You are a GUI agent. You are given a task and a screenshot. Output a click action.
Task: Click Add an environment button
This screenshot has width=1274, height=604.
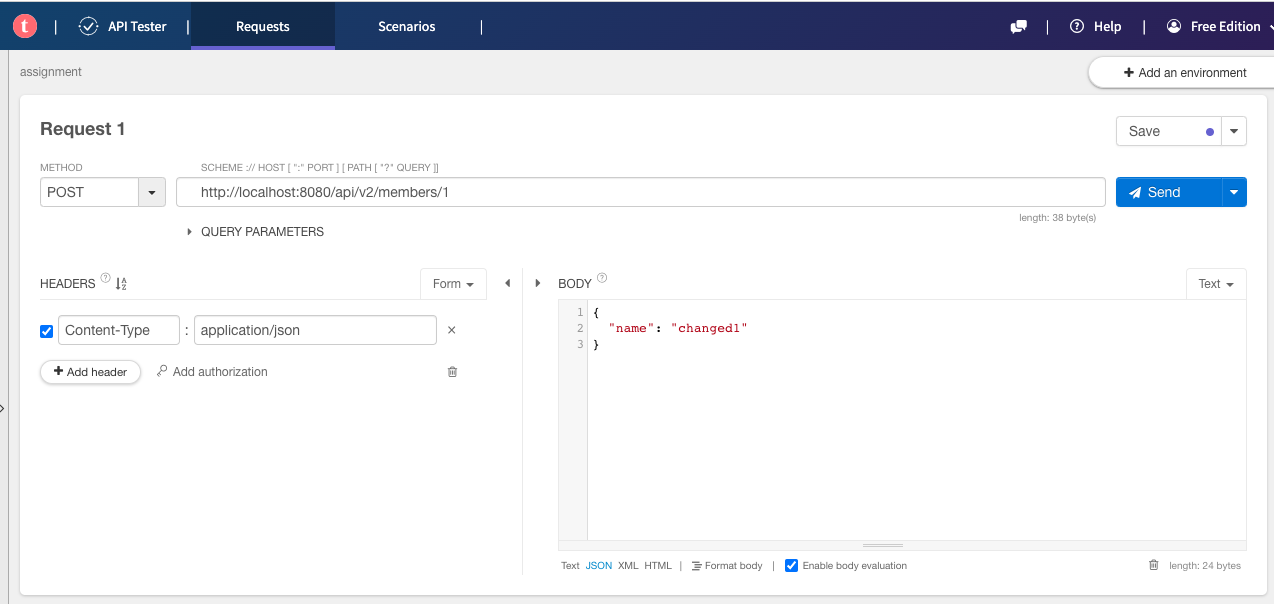tap(1184, 73)
